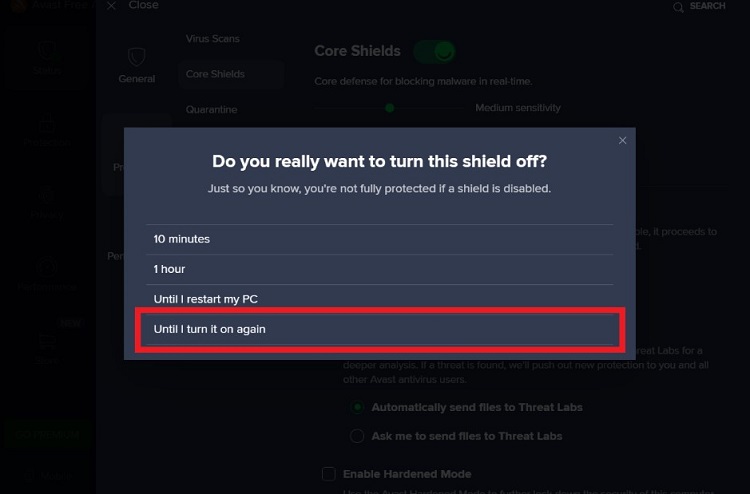Click the Close settings X icon
The width and height of the screenshot is (750, 494).
click(x=111, y=6)
